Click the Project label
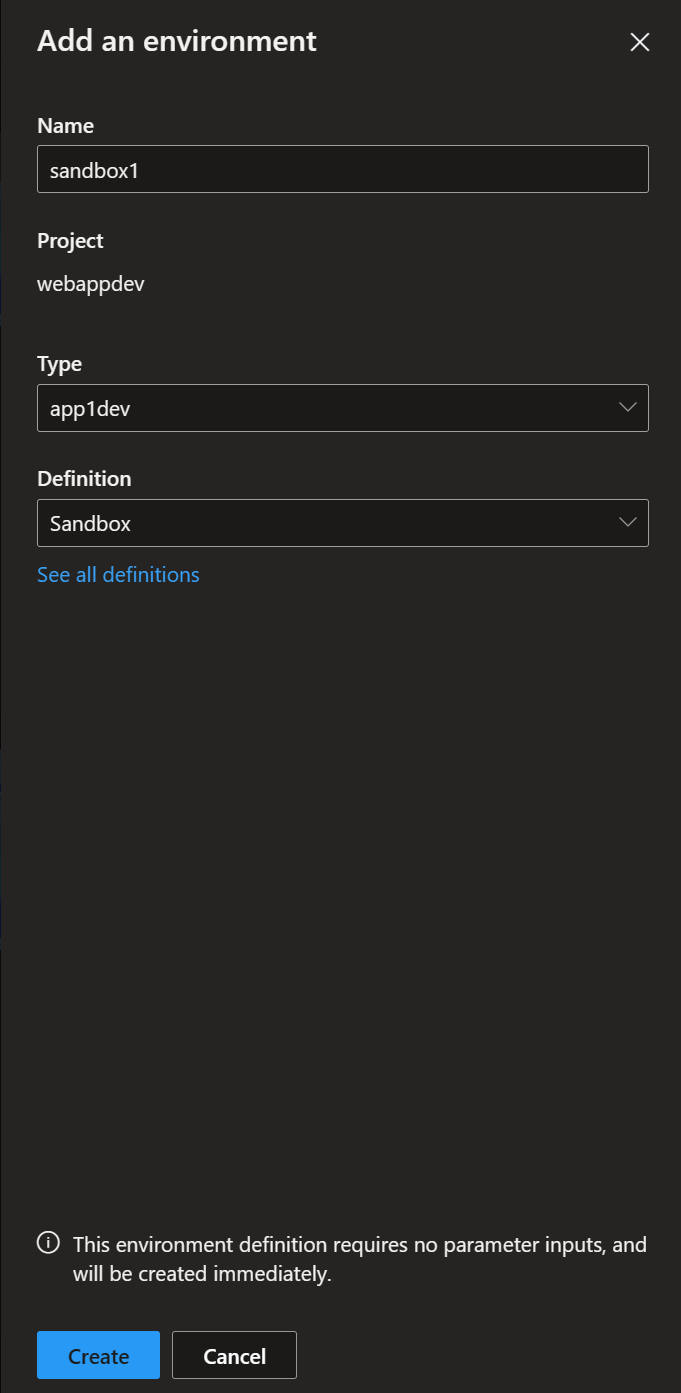 pyautogui.click(x=70, y=241)
